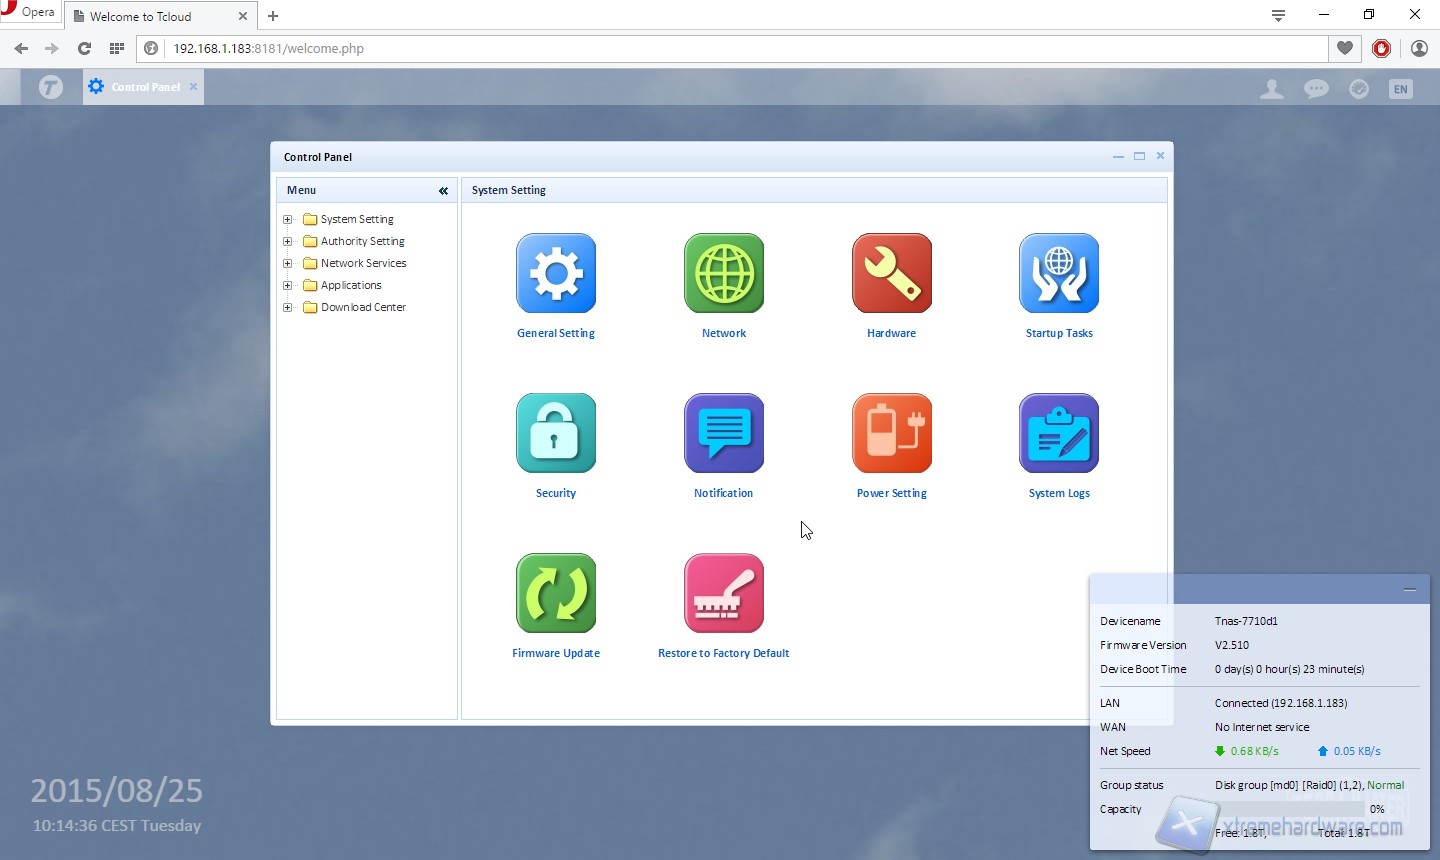Screen dimensions: 1440x860
Task: Collapse the Menu sidebar panel
Action: [443, 190]
